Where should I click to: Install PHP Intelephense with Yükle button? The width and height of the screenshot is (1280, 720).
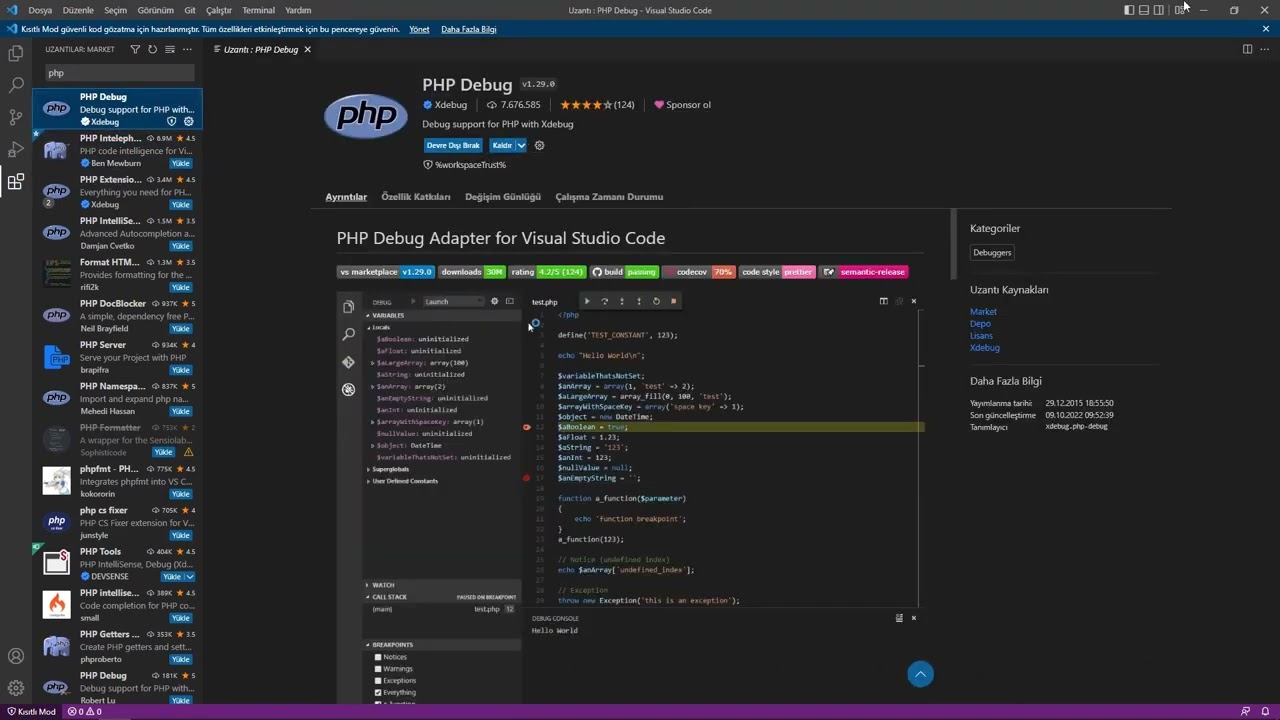[x=180, y=163]
